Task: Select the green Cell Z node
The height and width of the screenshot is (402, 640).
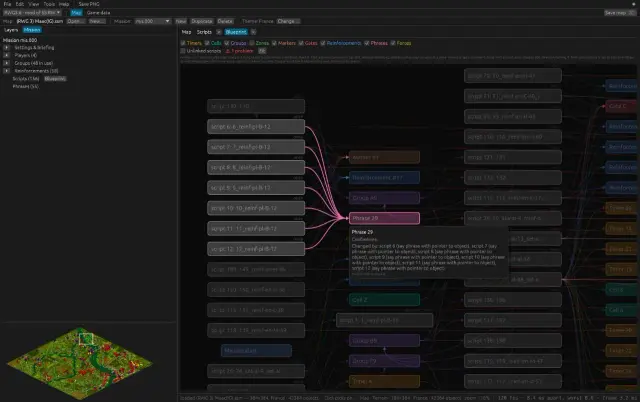Action: click(384, 300)
